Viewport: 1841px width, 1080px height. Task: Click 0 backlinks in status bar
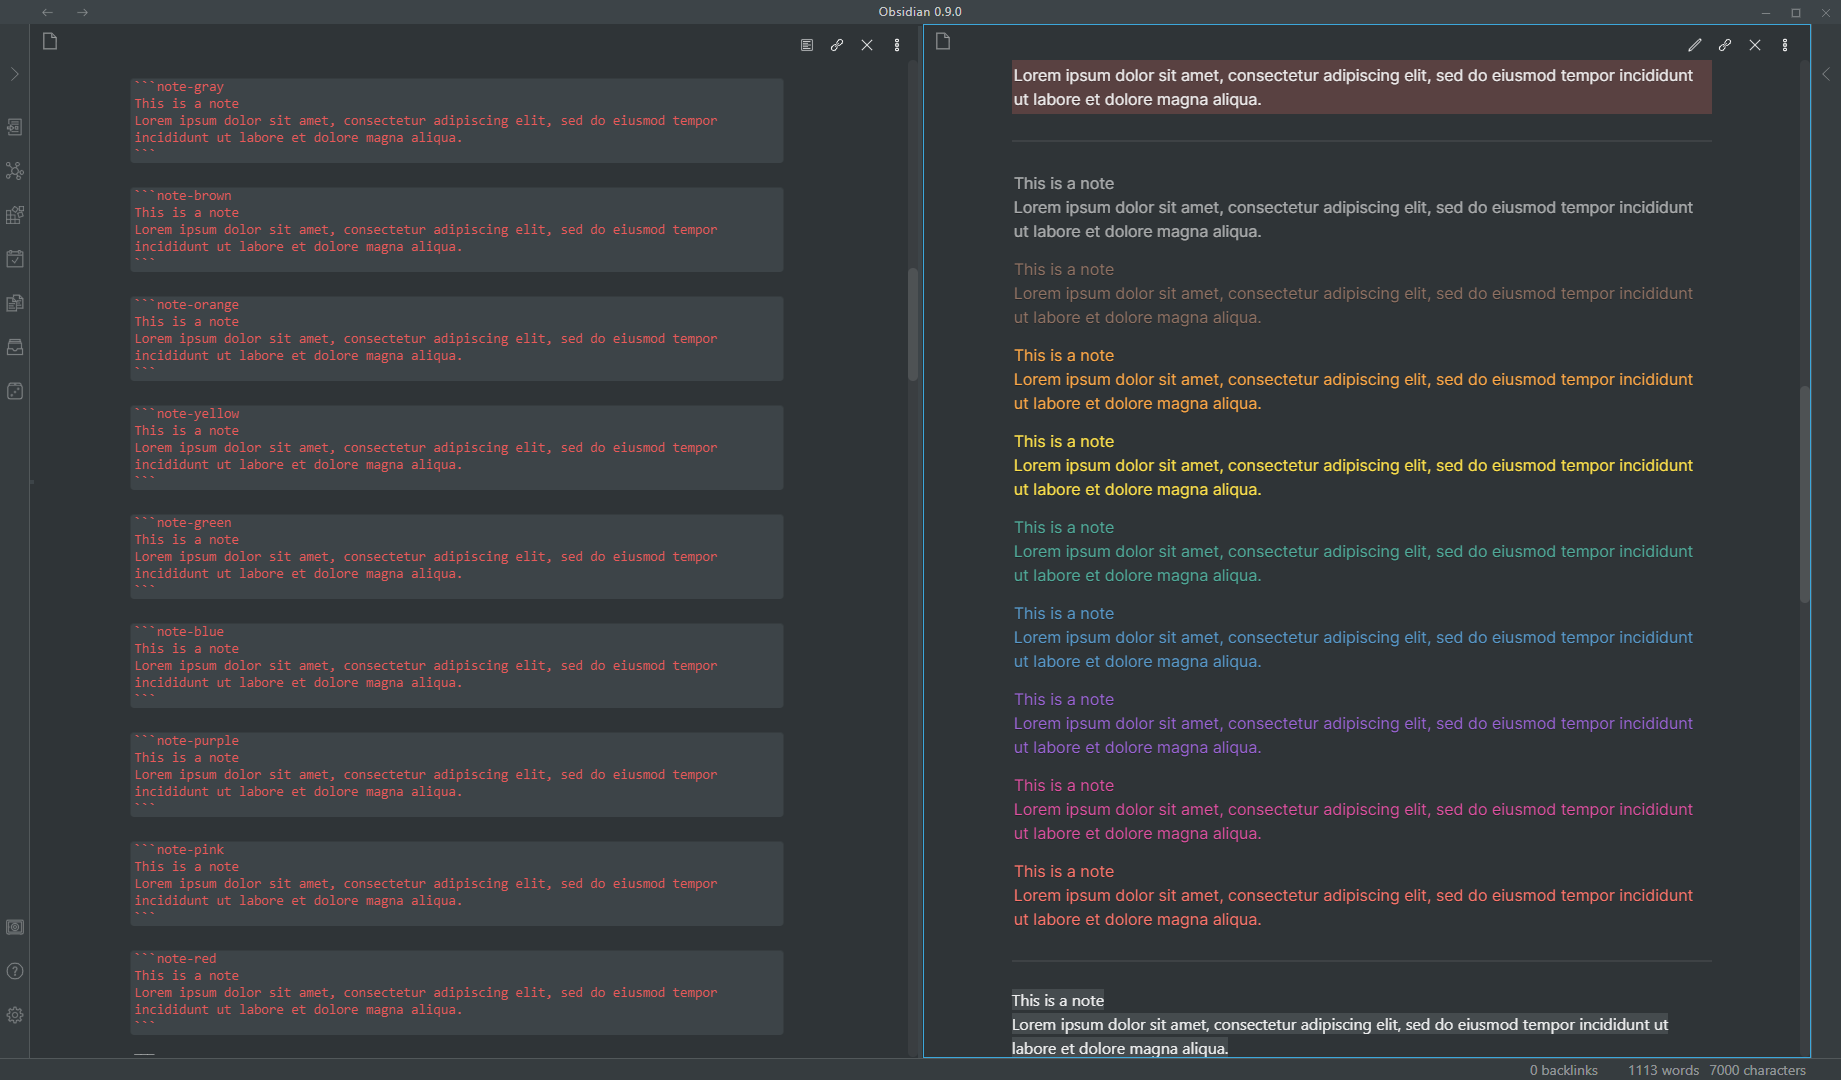point(1564,1070)
